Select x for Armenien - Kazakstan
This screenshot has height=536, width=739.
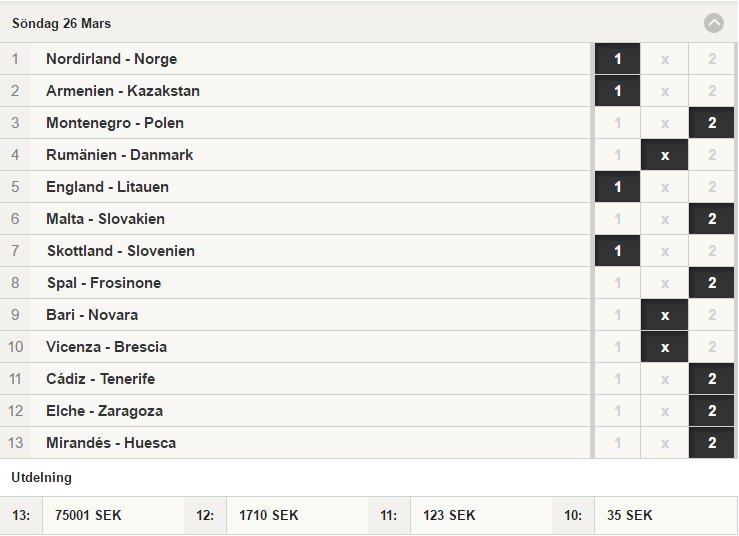coord(665,91)
